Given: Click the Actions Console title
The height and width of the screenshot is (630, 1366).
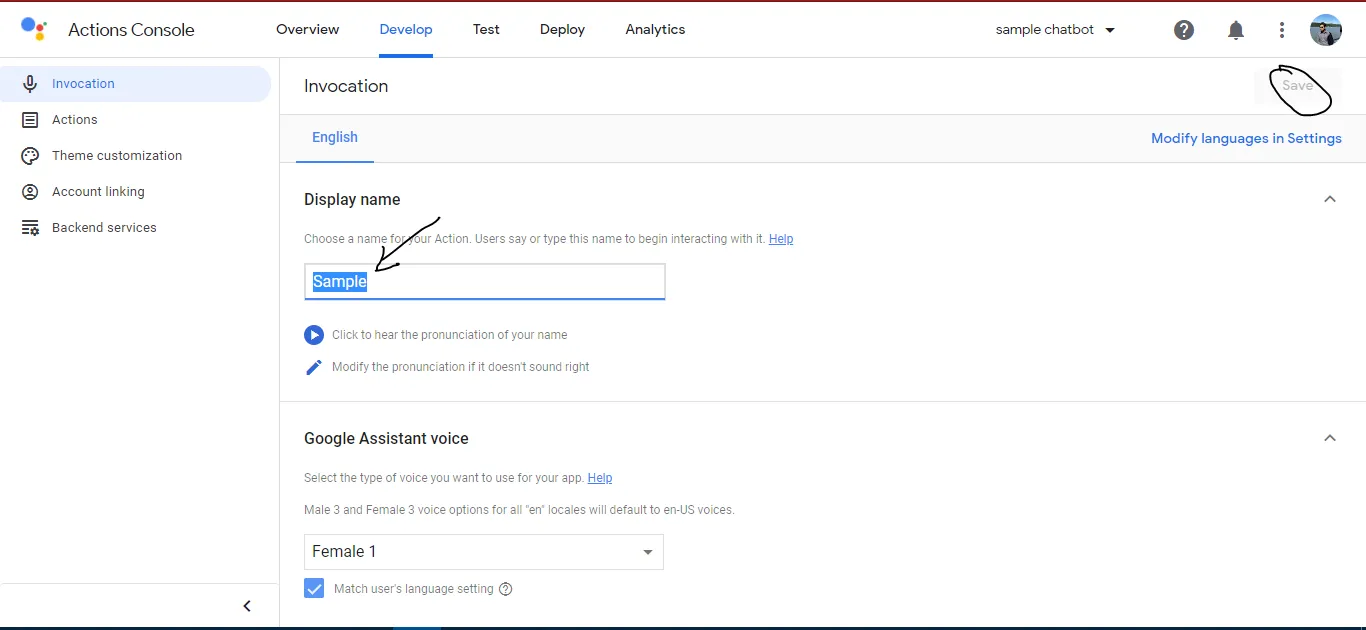Looking at the screenshot, I should (x=131, y=30).
